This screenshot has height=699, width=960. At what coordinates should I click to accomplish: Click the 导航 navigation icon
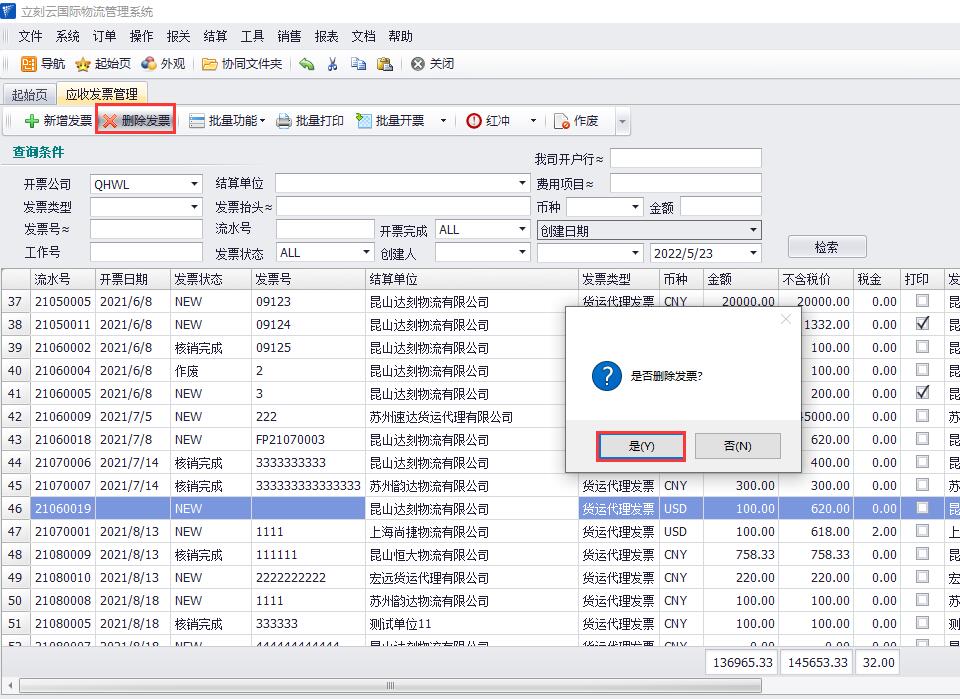pos(29,64)
